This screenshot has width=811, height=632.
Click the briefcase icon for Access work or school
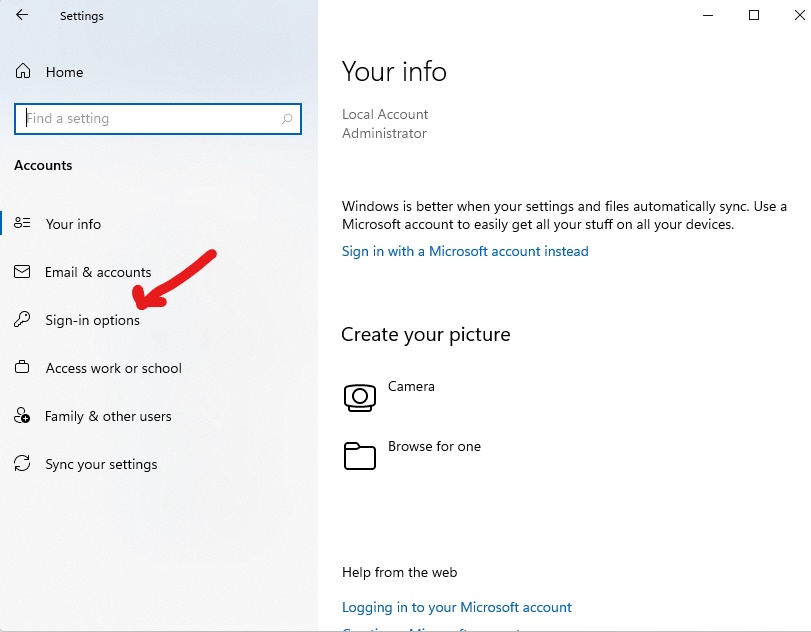click(x=23, y=368)
